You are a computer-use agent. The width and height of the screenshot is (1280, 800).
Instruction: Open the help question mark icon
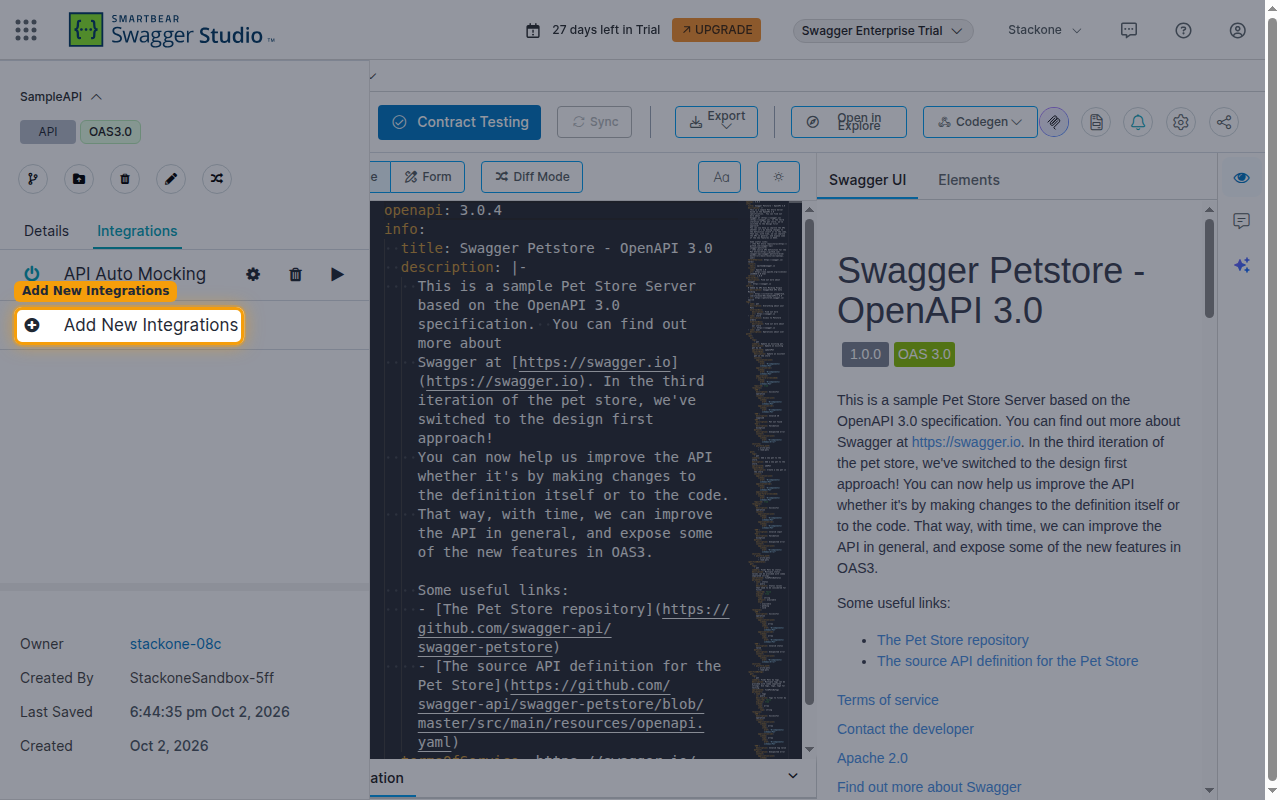click(x=1183, y=30)
